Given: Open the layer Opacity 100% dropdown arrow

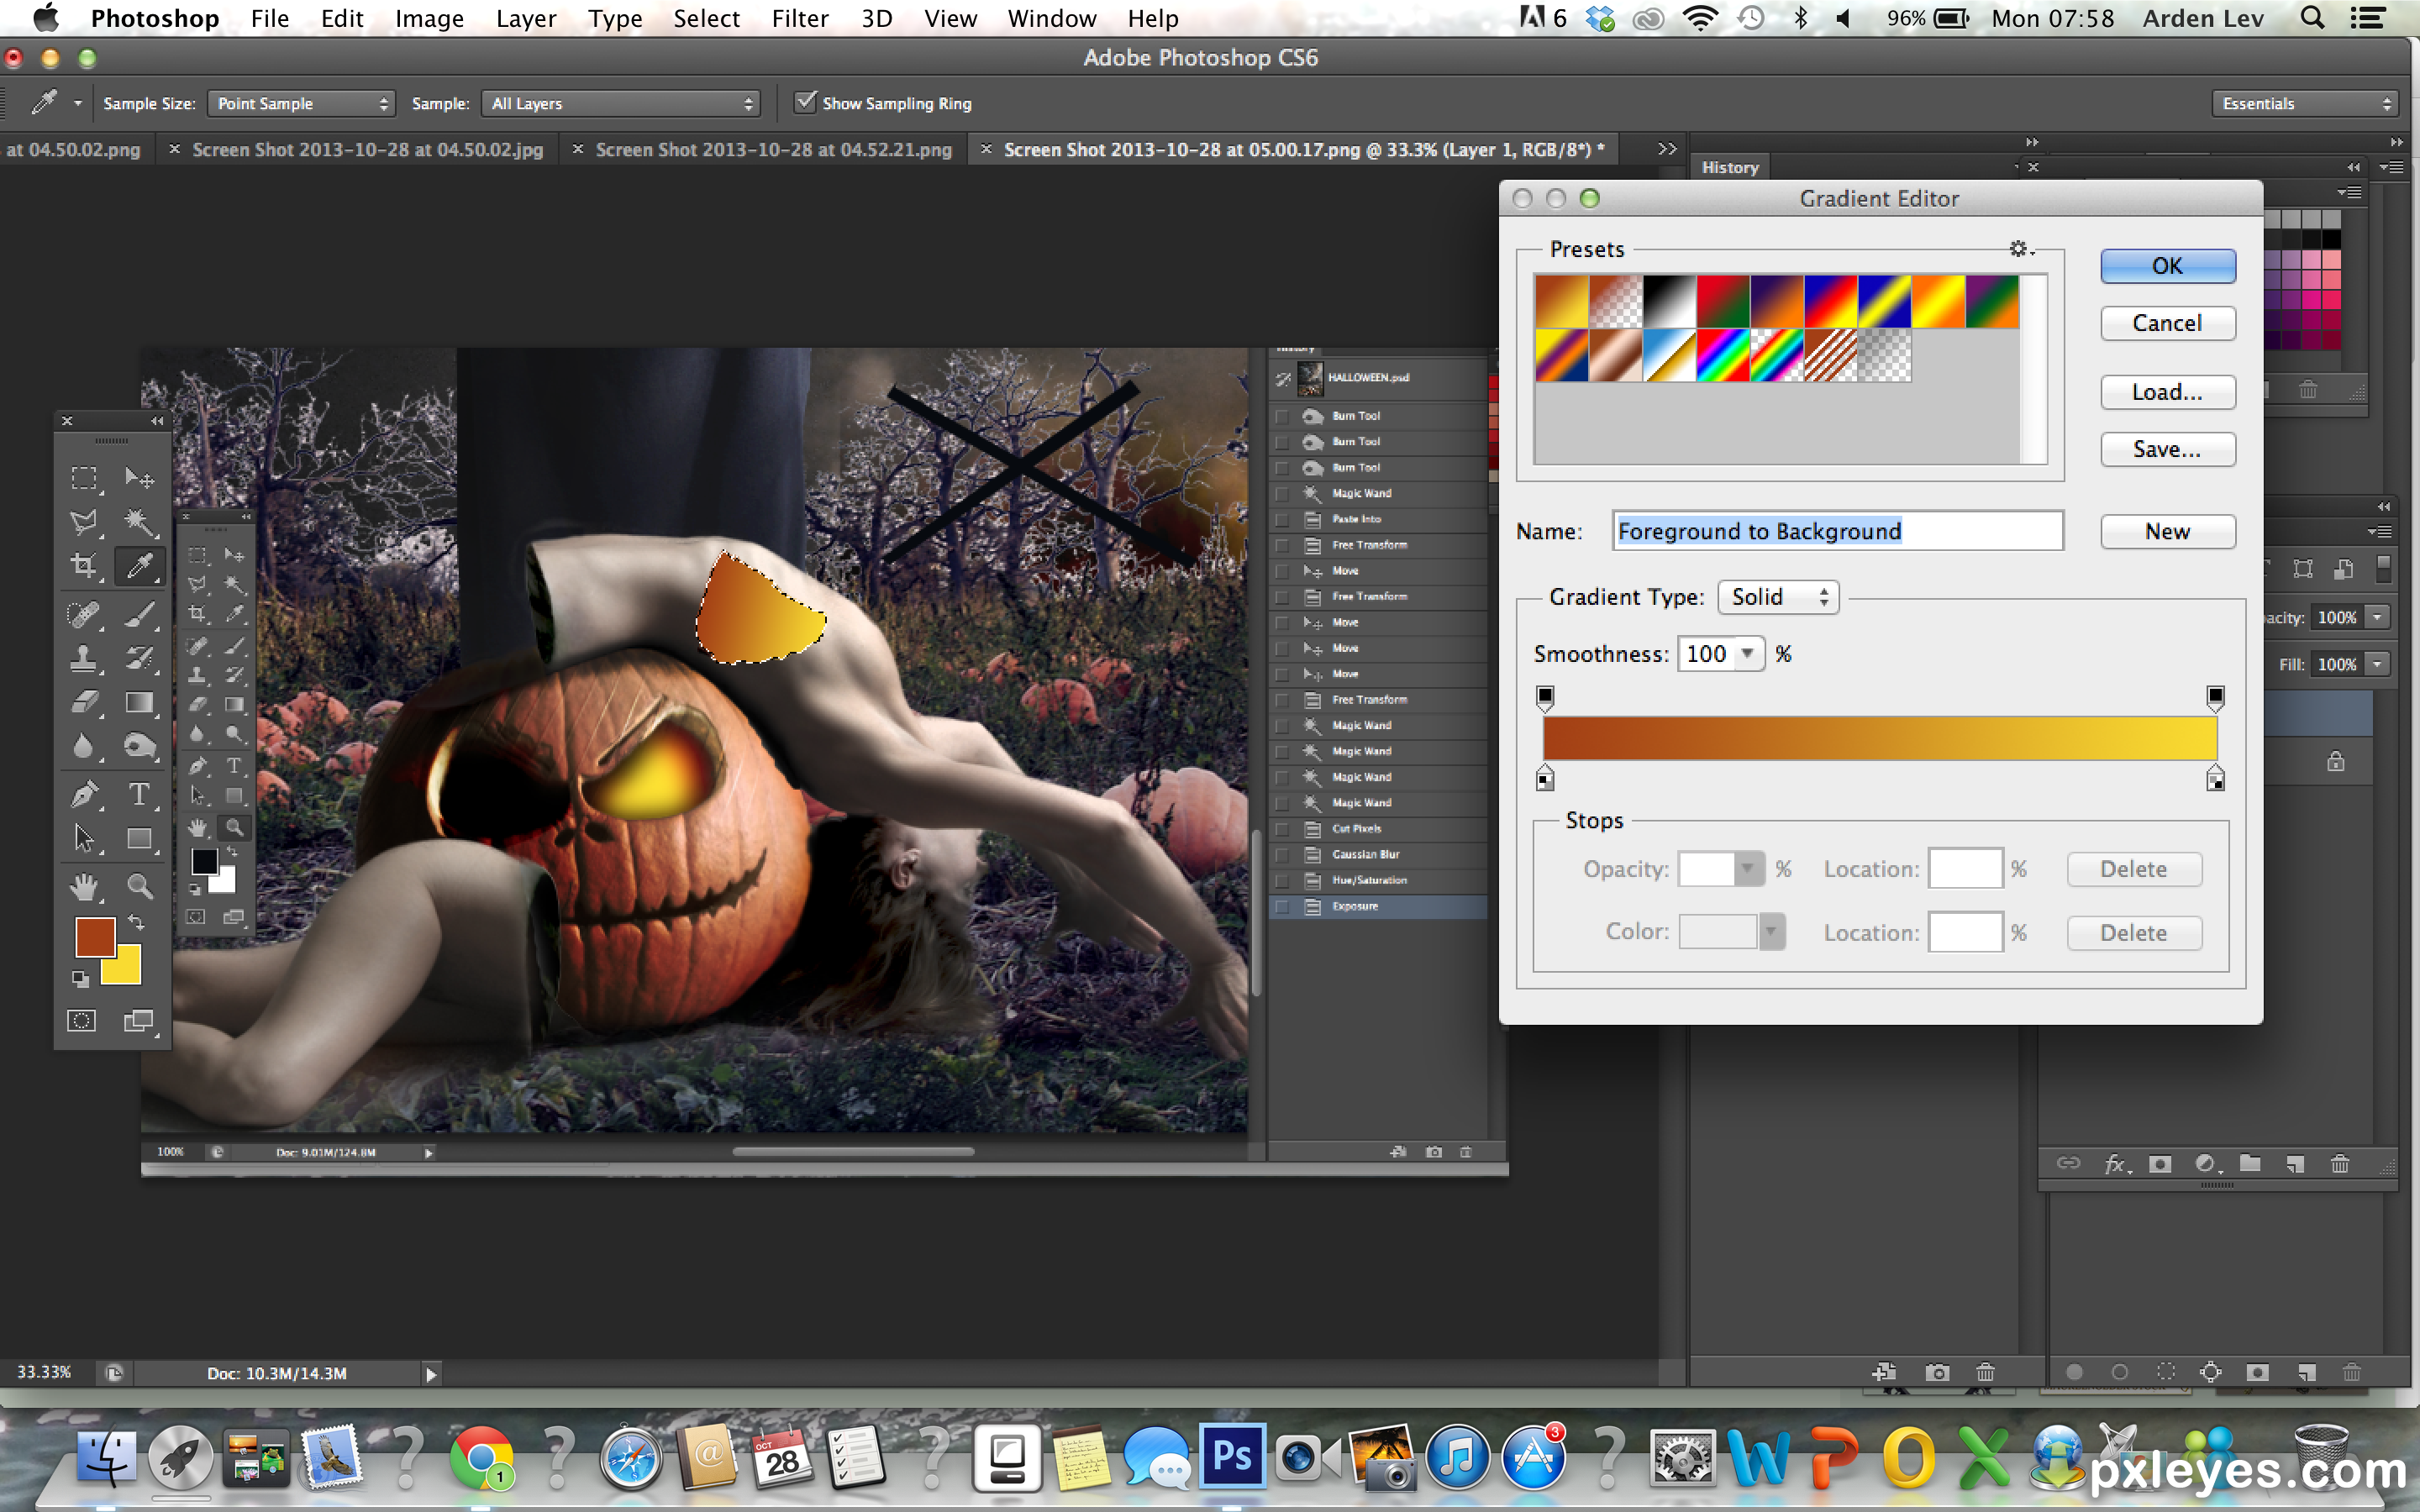Looking at the screenshot, I should pyautogui.click(x=2378, y=617).
